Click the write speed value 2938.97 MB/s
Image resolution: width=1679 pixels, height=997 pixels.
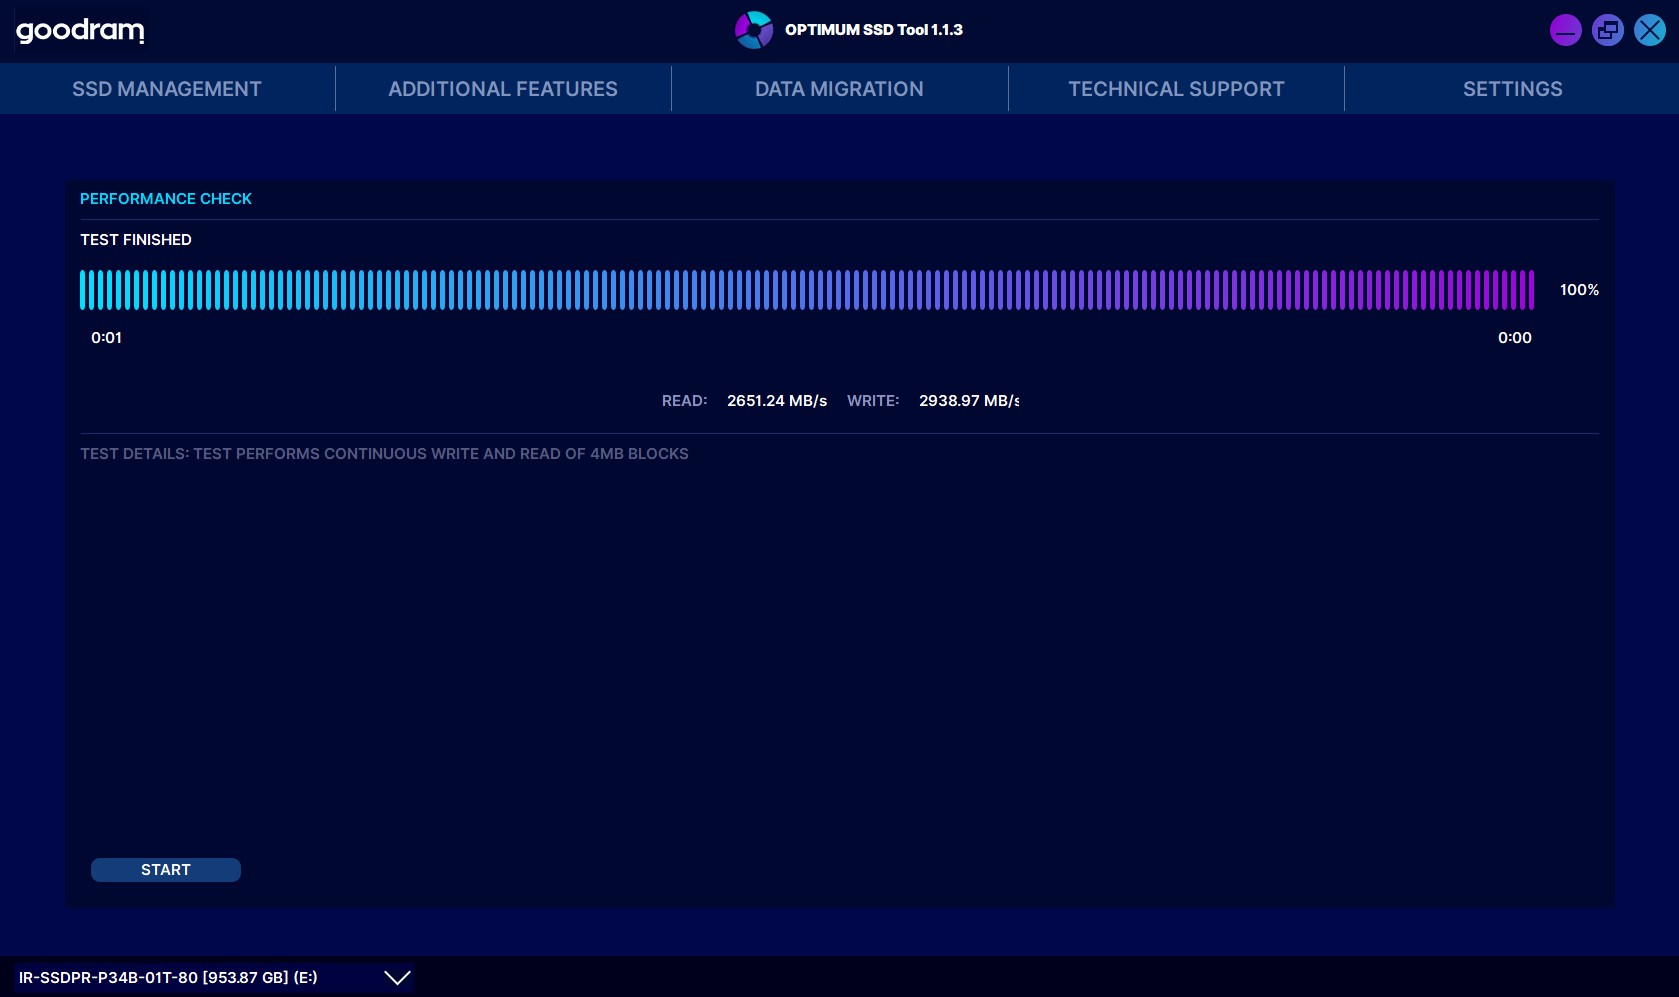[968, 401]
